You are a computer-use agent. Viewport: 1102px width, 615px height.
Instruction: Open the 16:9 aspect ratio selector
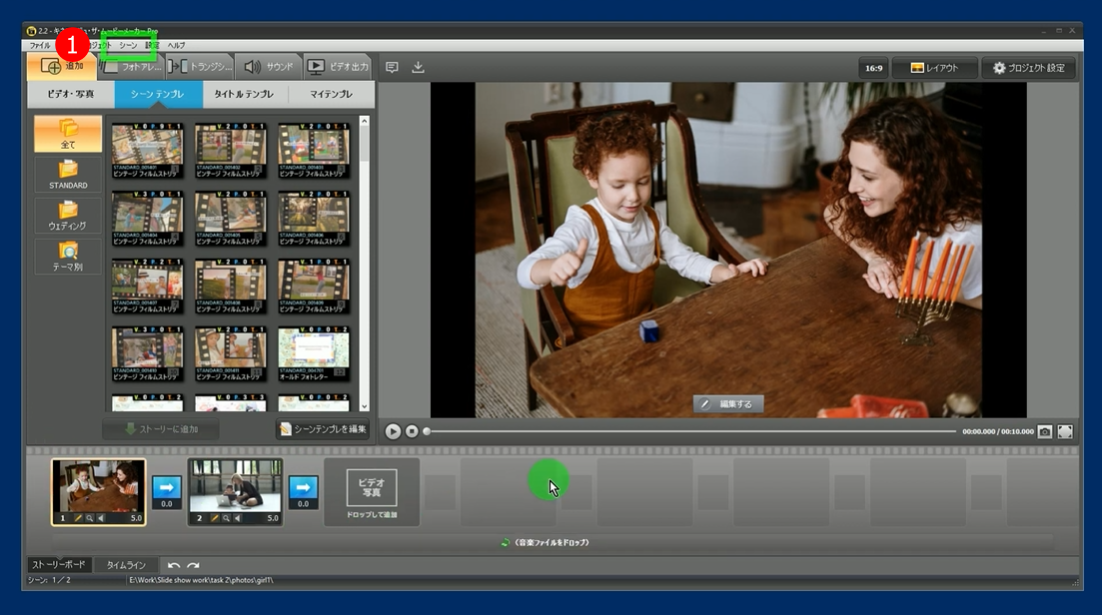tap(873, 68)
